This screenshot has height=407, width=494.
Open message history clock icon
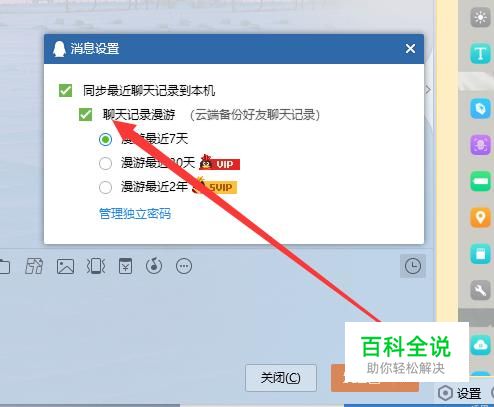[413, 266]
